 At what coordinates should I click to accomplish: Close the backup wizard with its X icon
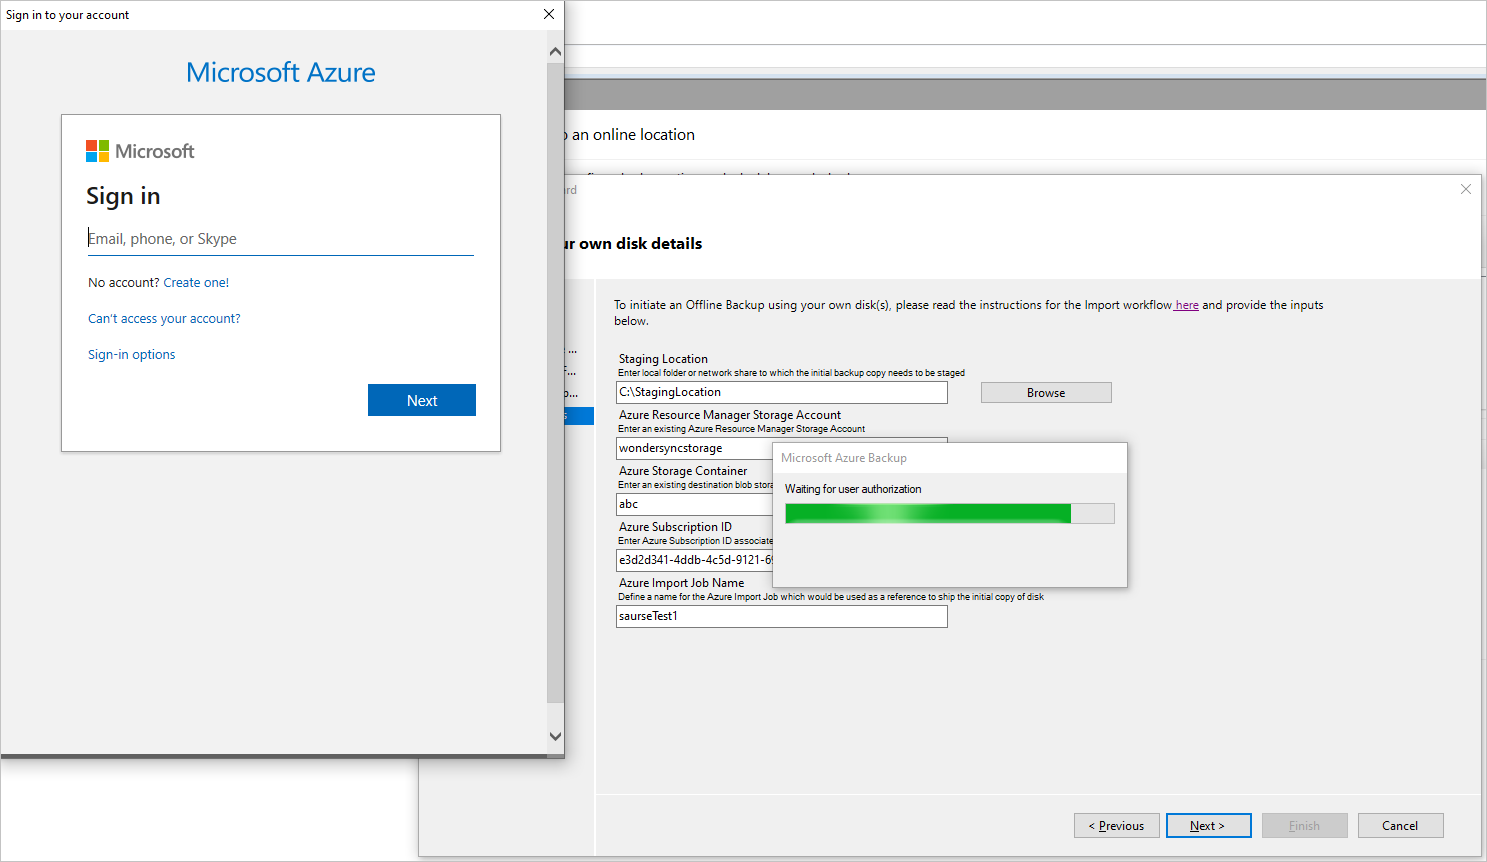(x=1465, y=188)
